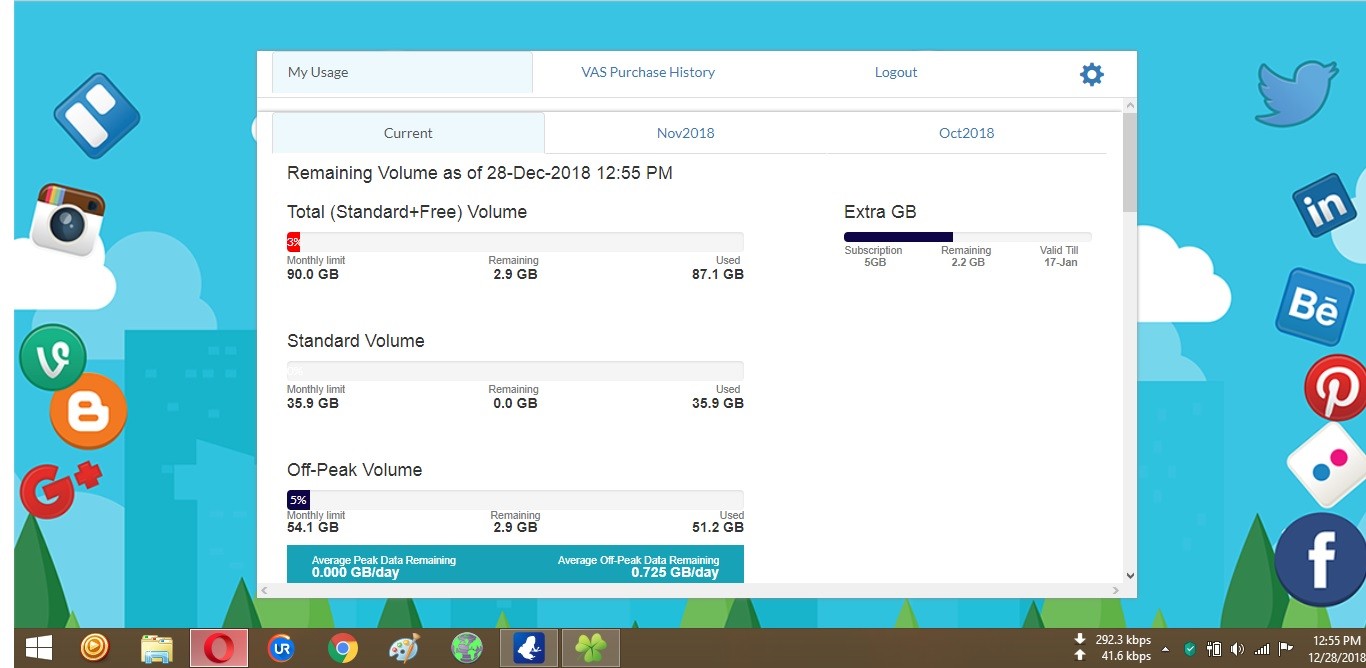
Task: Click the horizontal scrollbar left arrow
Action: tap(264, 591)
